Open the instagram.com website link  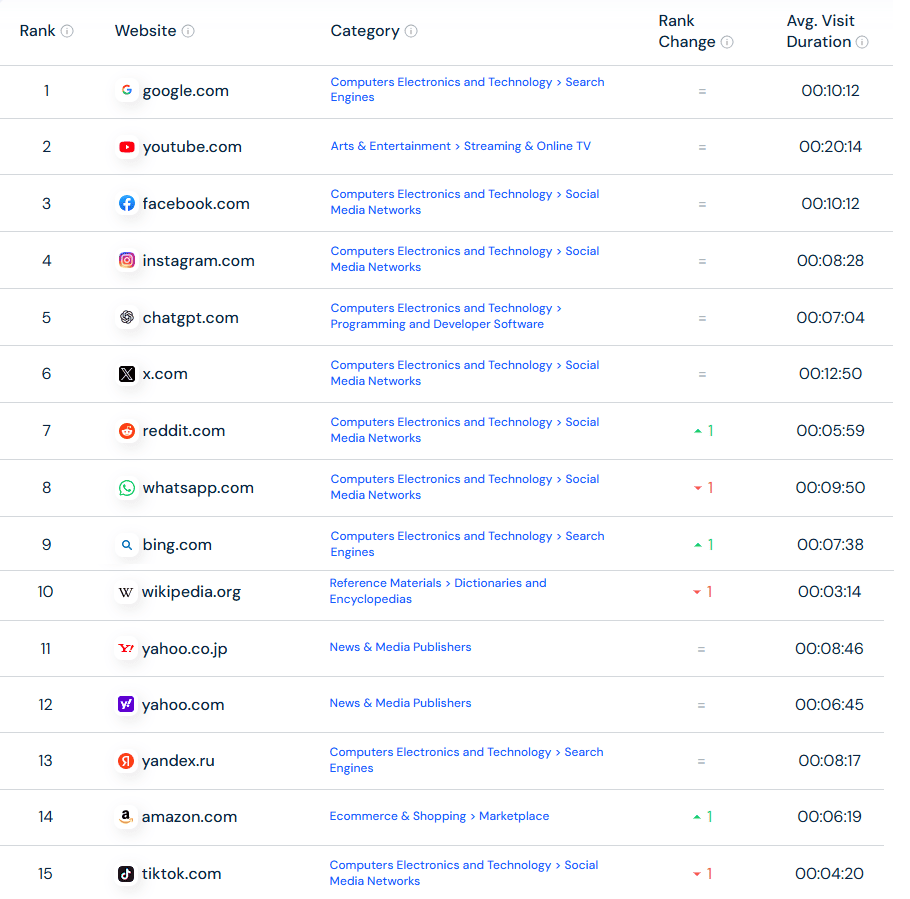[198, 261]
